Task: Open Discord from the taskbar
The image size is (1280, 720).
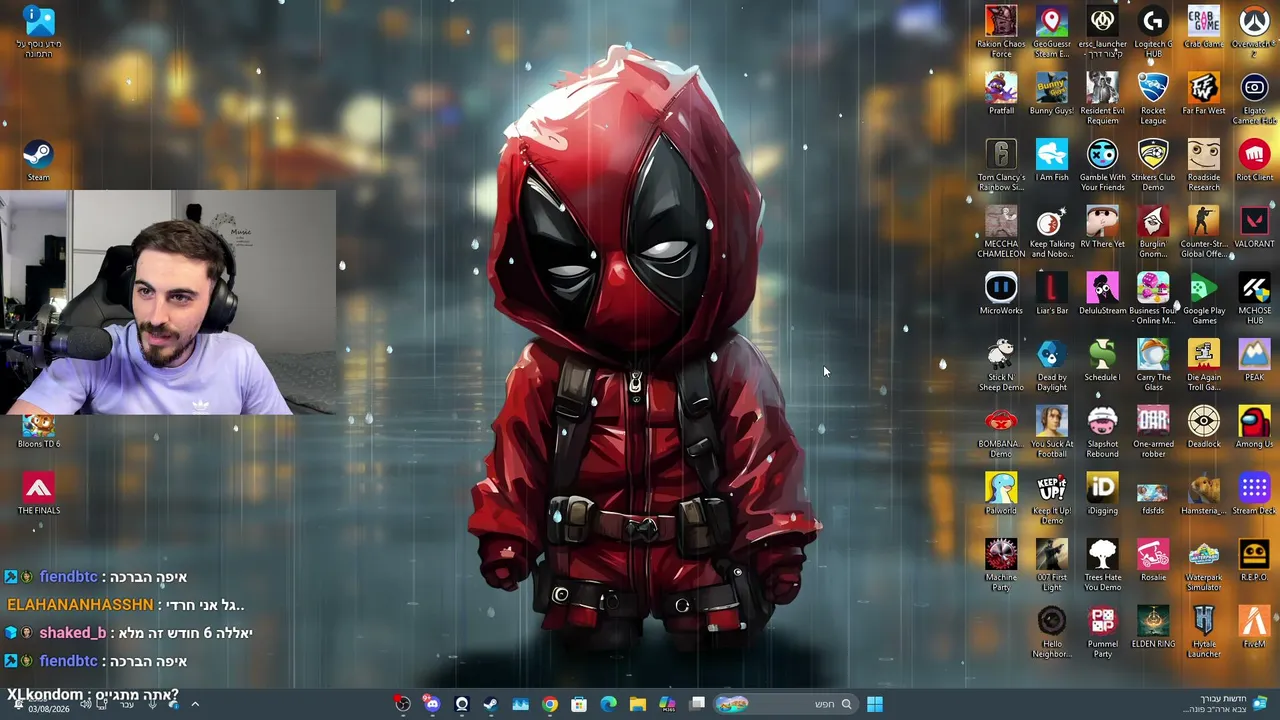Action: point(432,704)
